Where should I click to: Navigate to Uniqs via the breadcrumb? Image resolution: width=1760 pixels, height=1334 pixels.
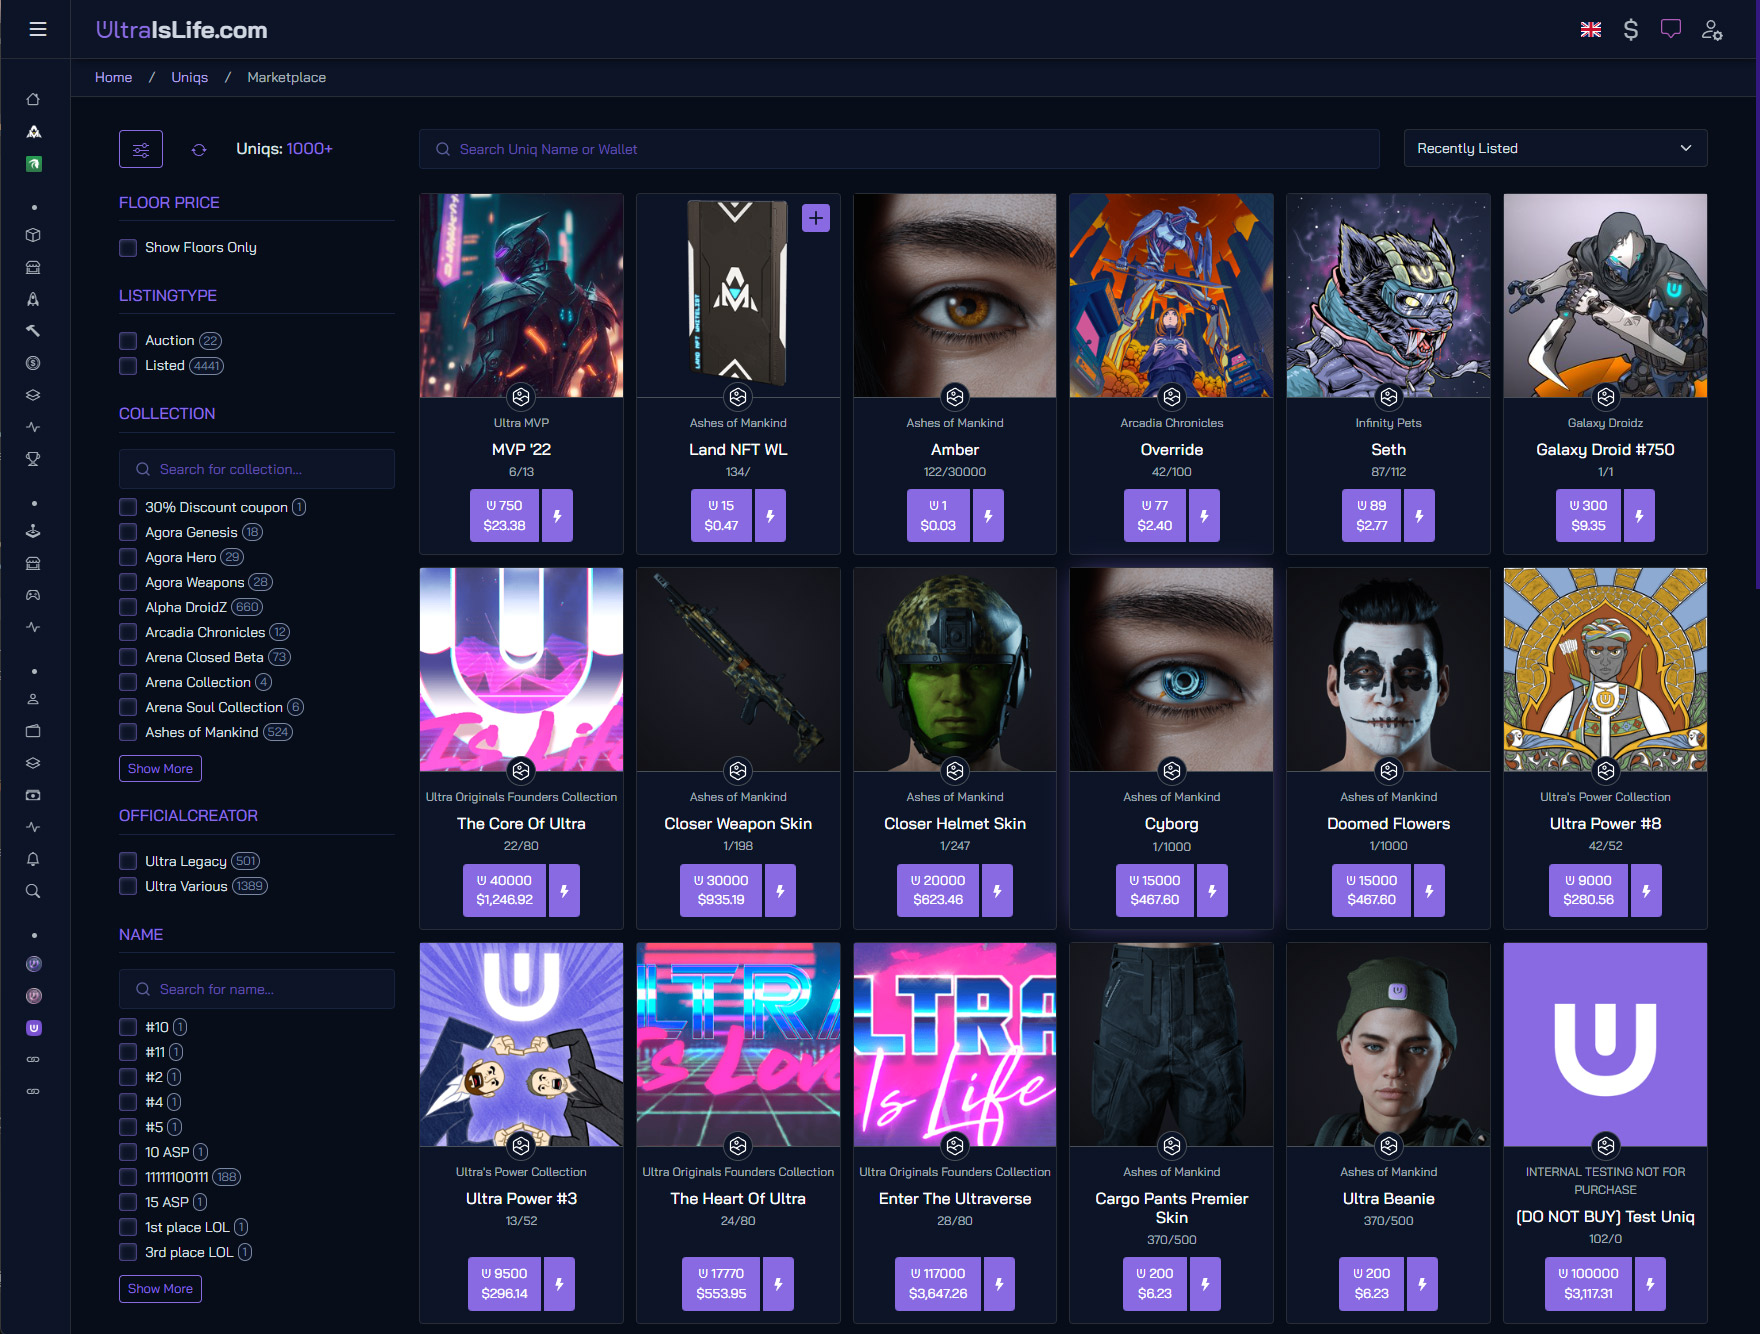pyautogui.click(x=189, y=77)
